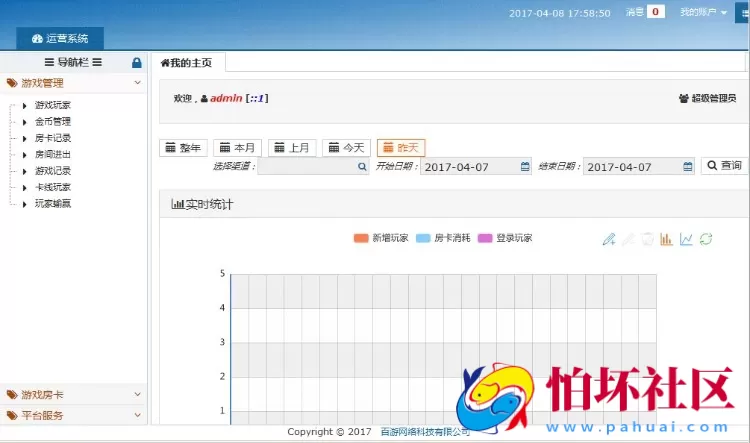Open 房间进出 in the tree
The height and width of the screenshot is (443, 750).
click(x=53, y=155)
